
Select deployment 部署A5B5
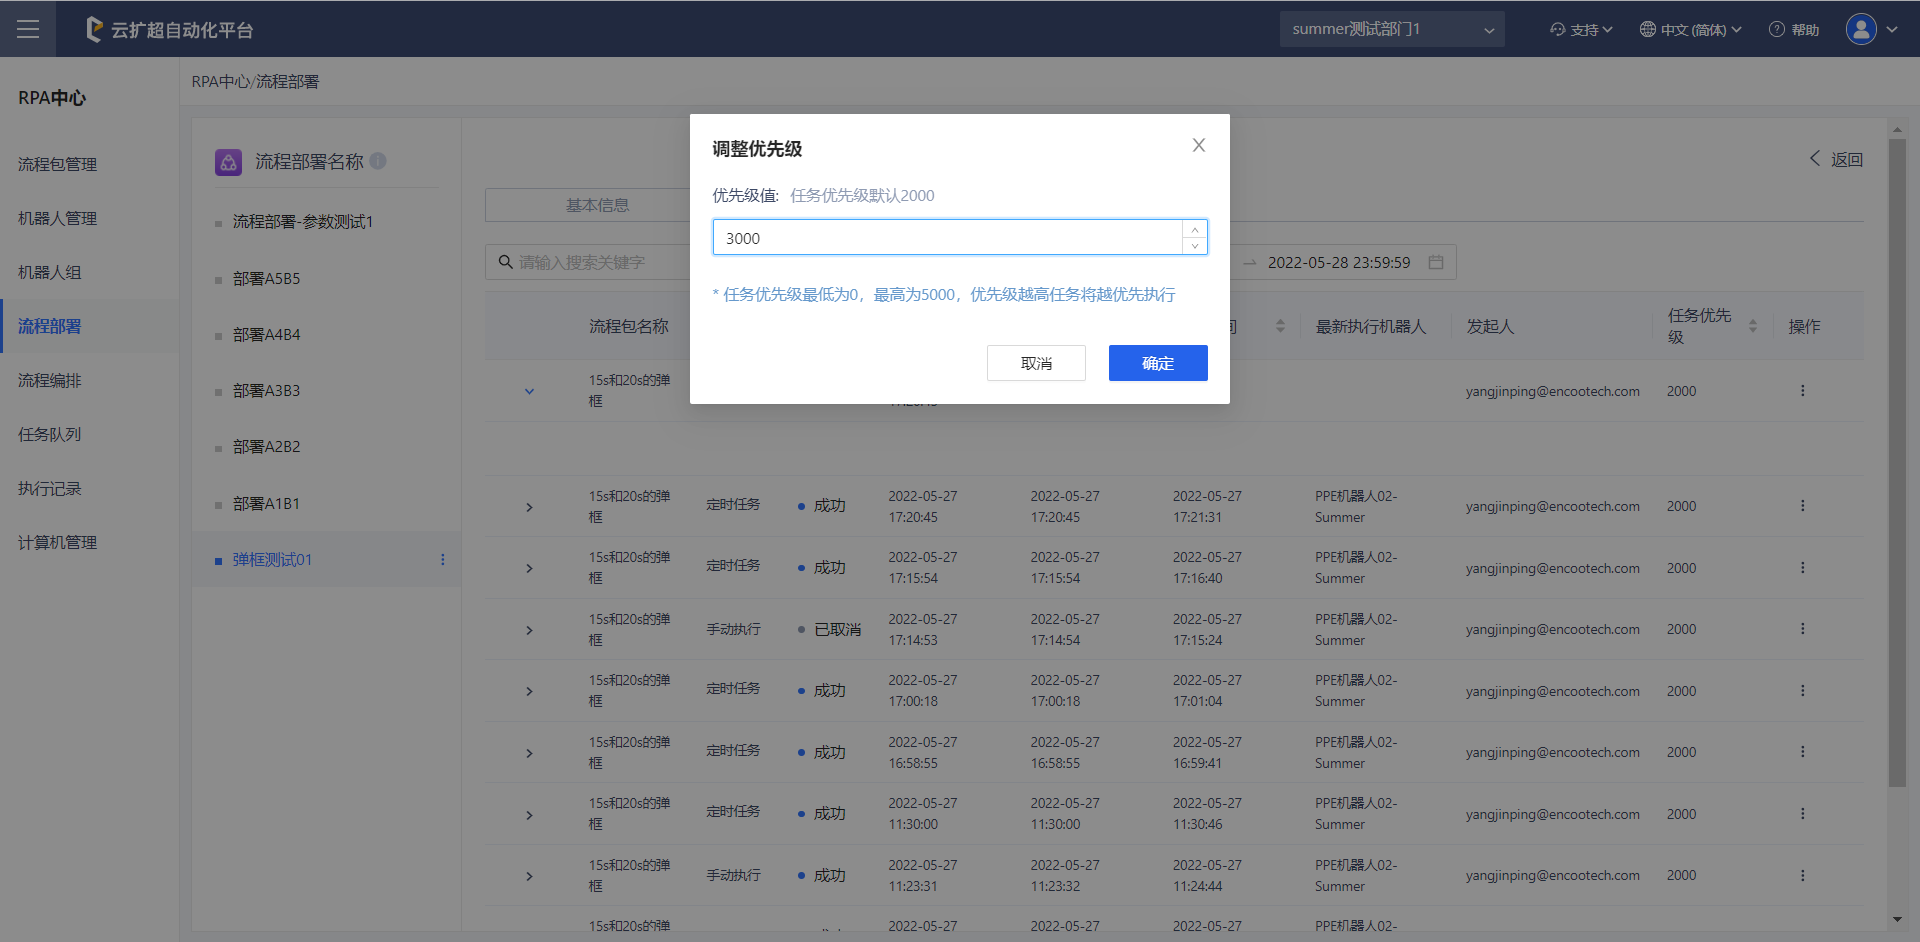pyautogui.click(x=267, y=279)
